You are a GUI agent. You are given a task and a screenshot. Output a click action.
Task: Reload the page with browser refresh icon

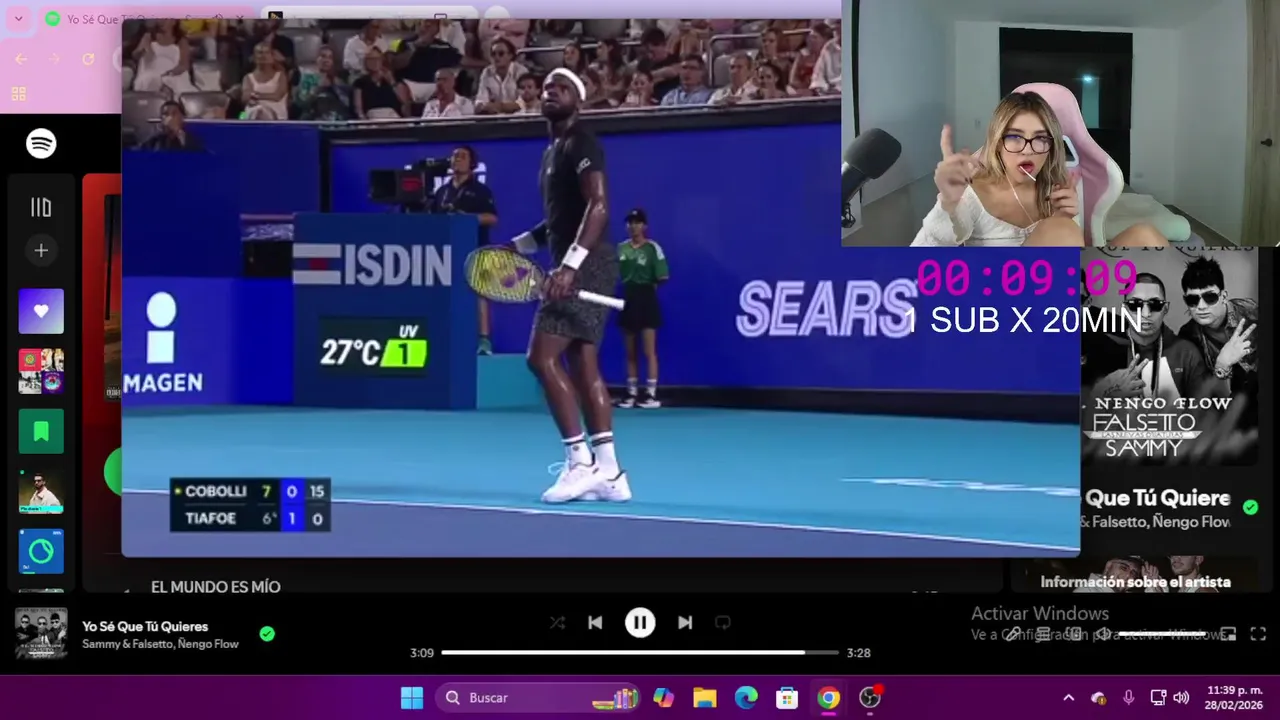tap(88, 59)
